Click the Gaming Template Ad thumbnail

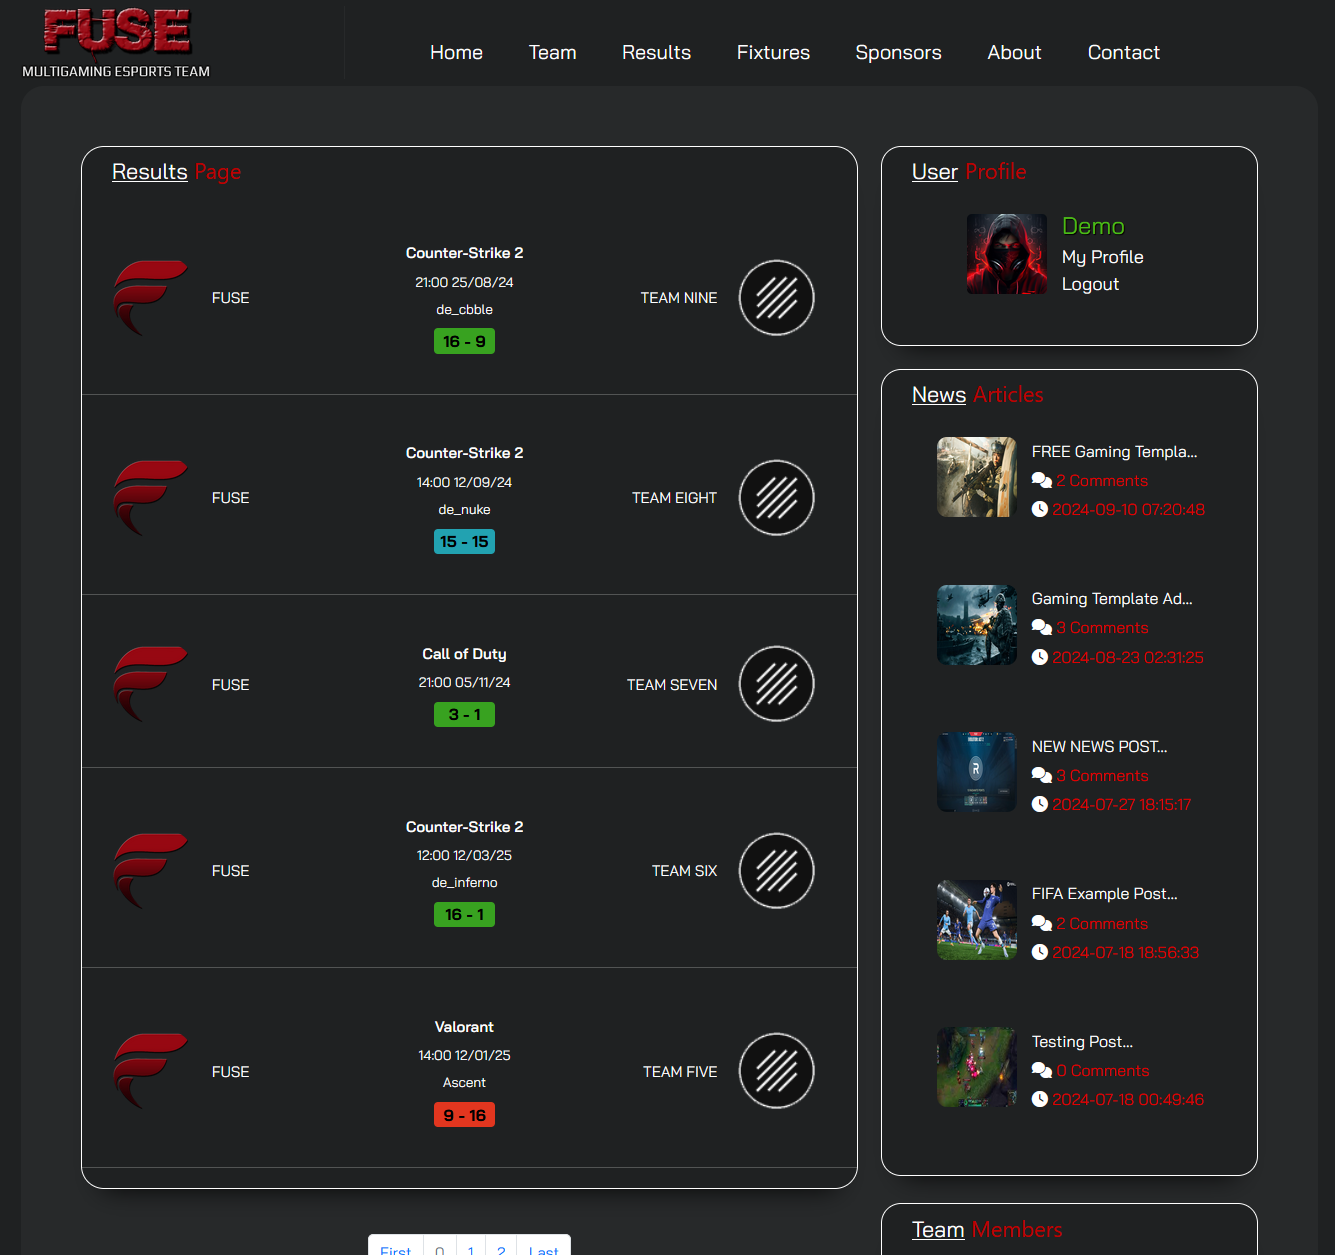pyautogui.click(x=977, y=625)
